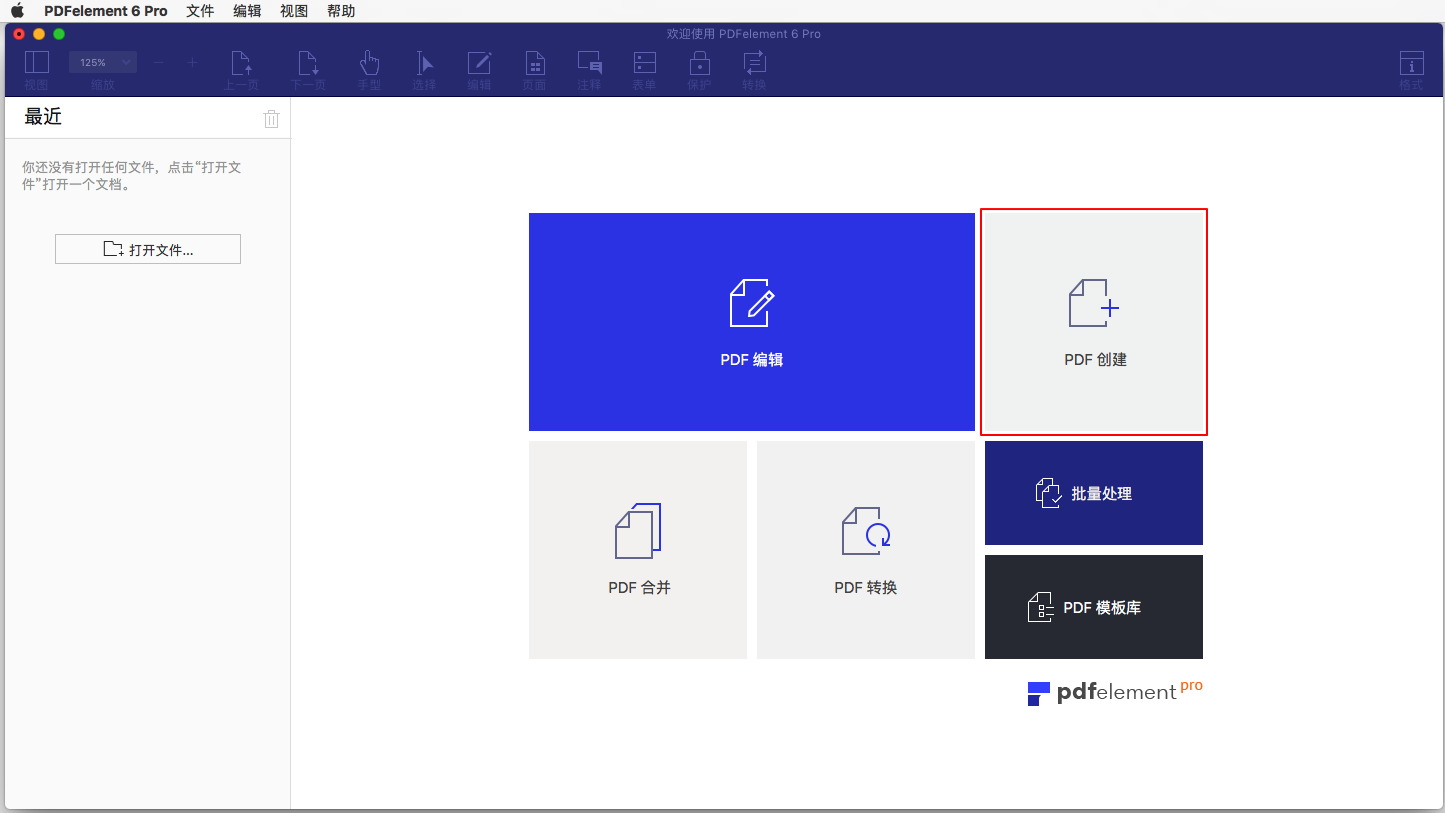This screenshot has width=1445, height=813.
Task: Open the 125% zoom level dropdown
Action: click(x=102, y=61)
